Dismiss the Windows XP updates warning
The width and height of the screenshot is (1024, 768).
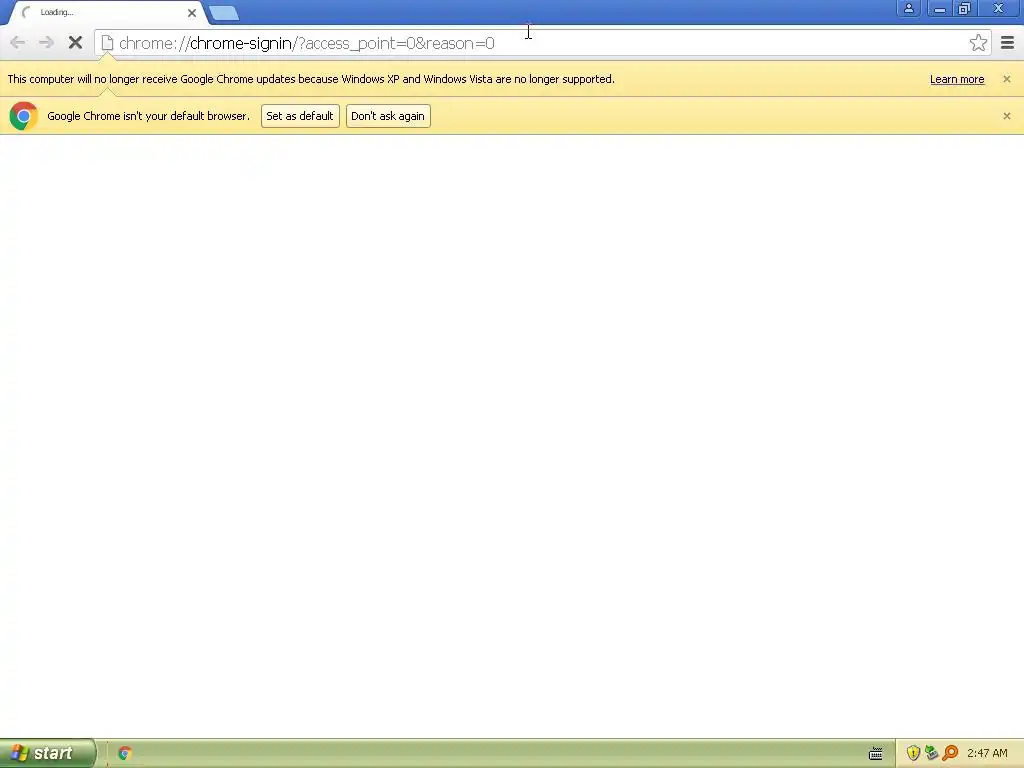(x=1006, y=79)
